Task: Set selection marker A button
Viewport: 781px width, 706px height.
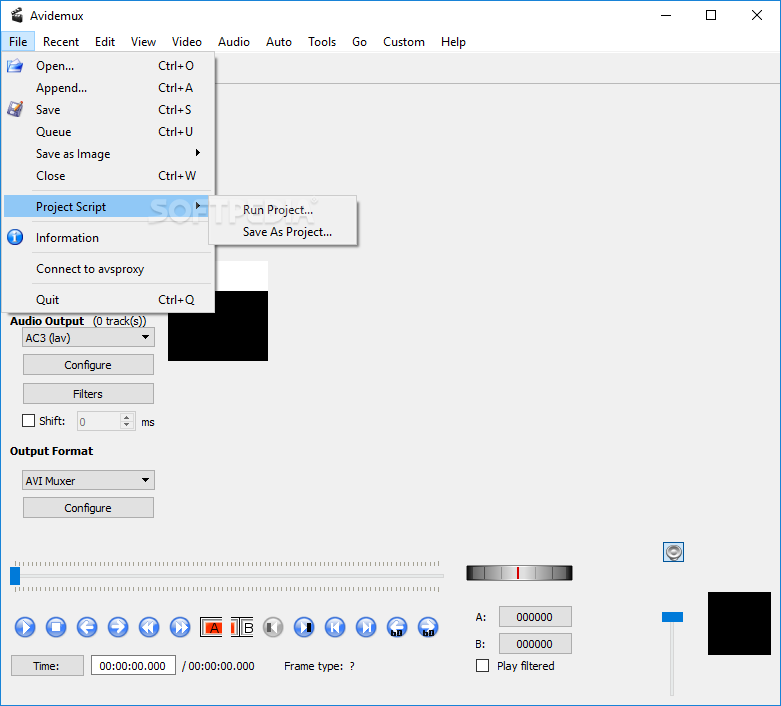Action: tap(211, 627)
